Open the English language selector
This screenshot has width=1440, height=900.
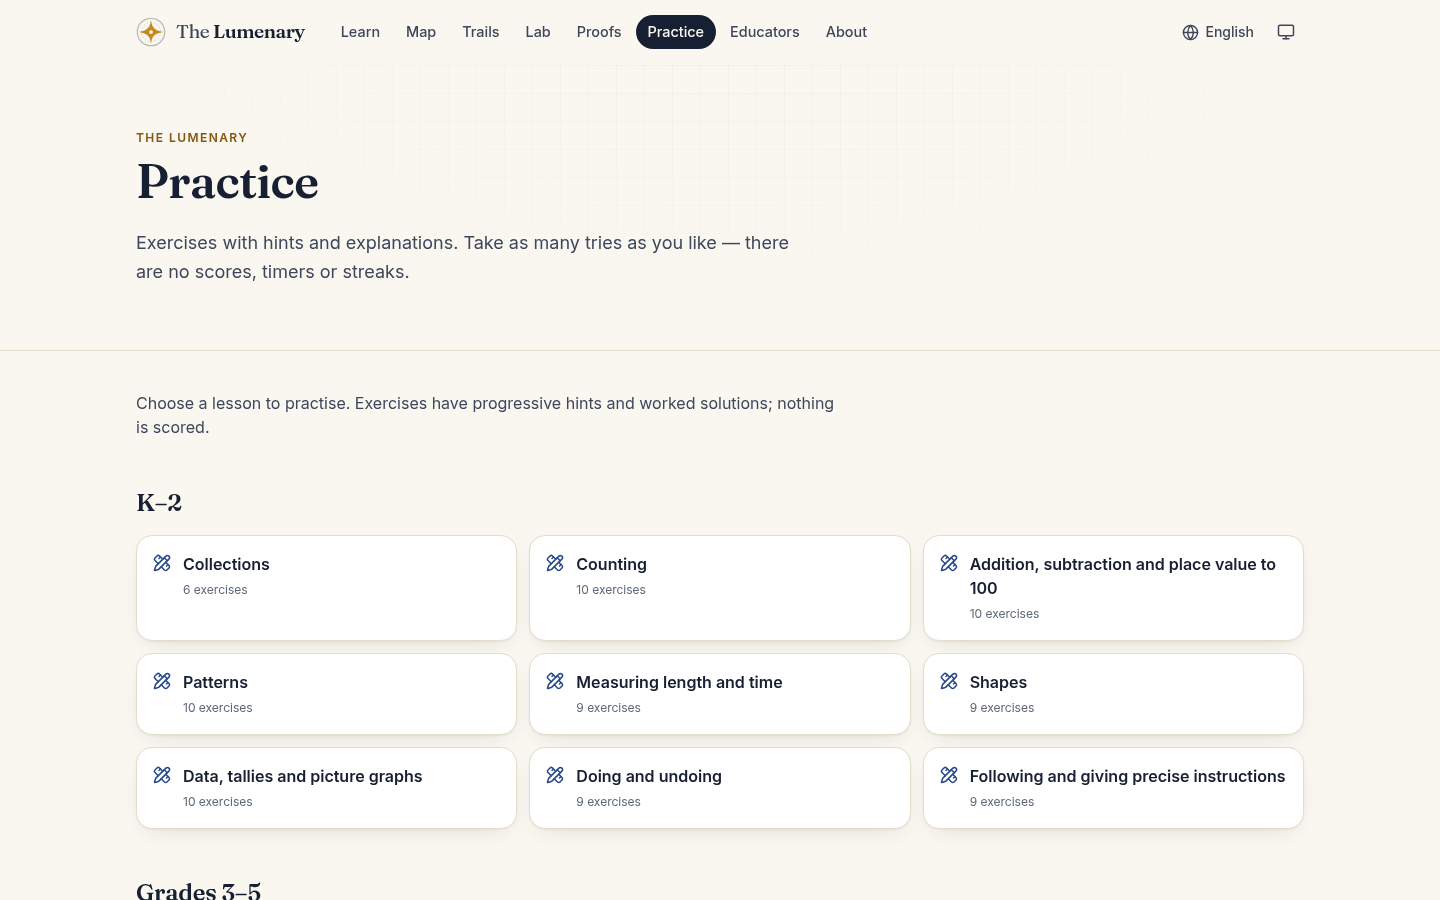point(1218,32)
